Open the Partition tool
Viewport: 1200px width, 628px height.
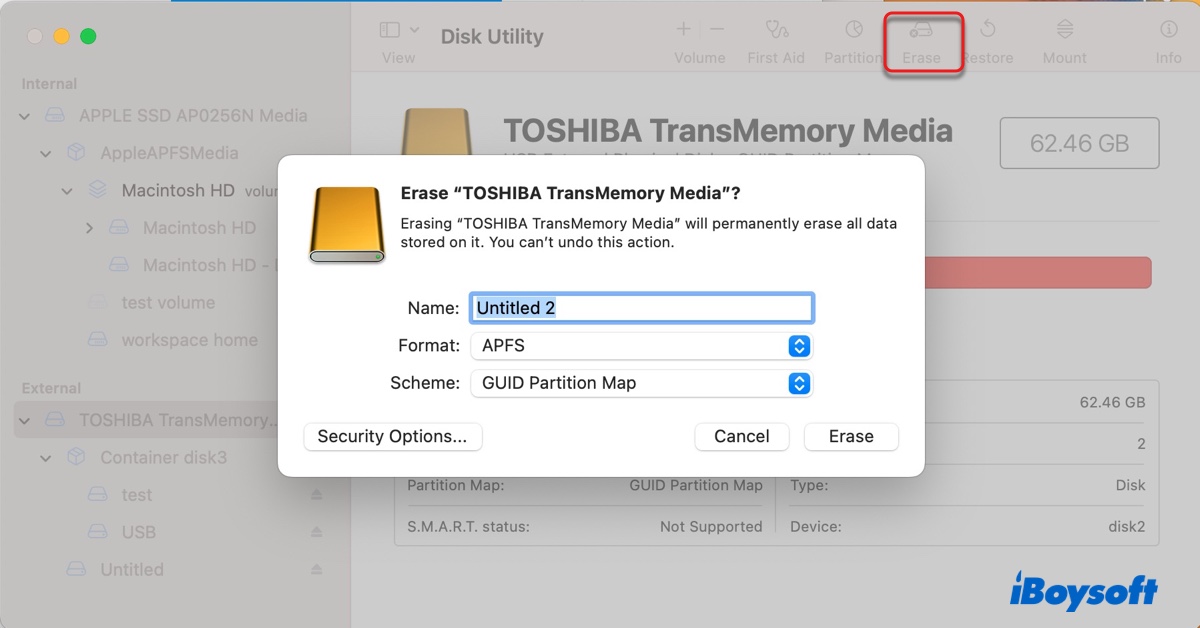tap(853, 40)
